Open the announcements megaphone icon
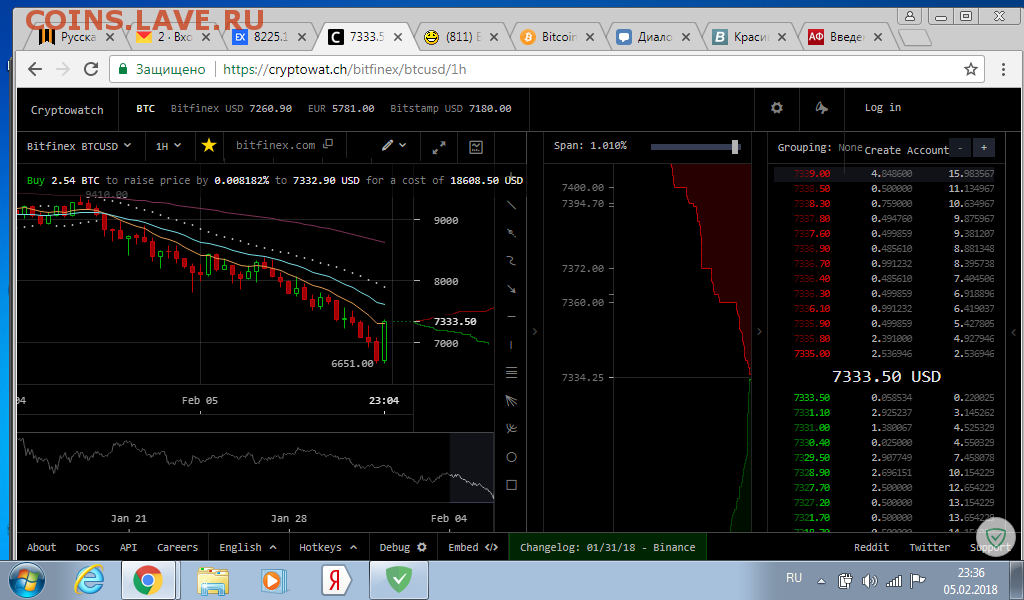Screen dimensions: 1024x600 click(x=822, y=108)
